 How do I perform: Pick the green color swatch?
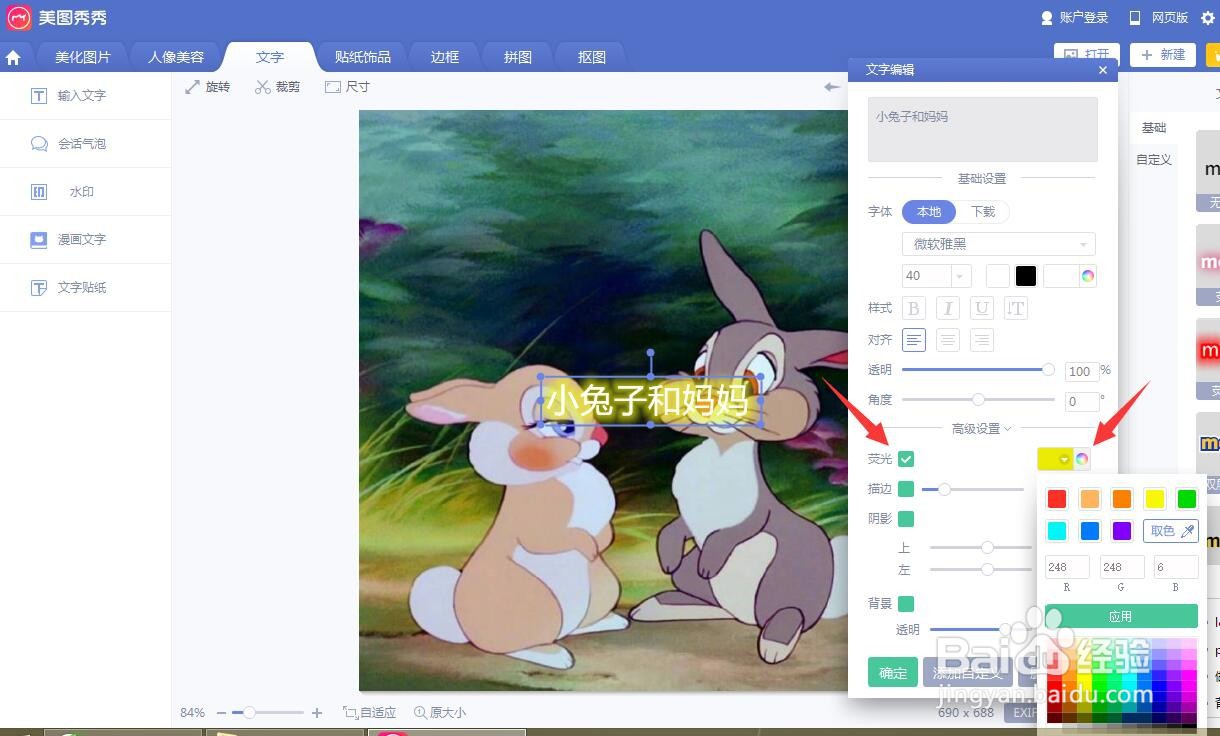coord(1187,499)
